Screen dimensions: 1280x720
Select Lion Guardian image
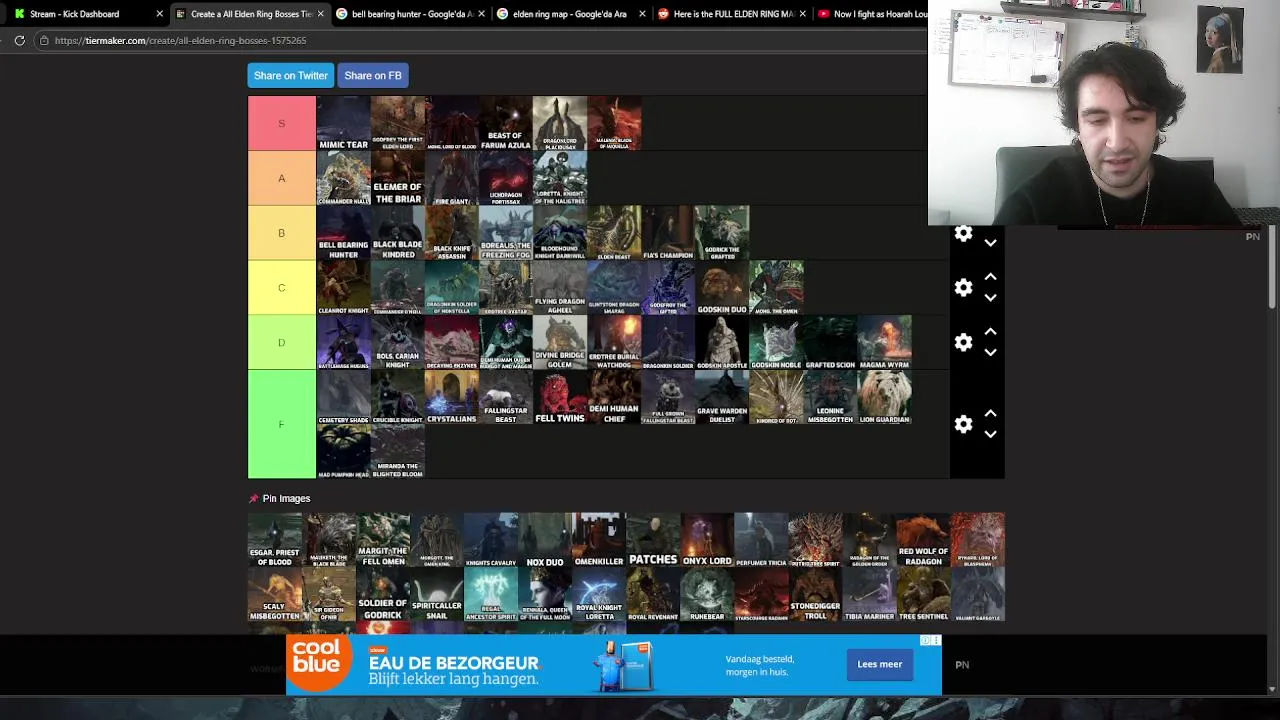884,397
